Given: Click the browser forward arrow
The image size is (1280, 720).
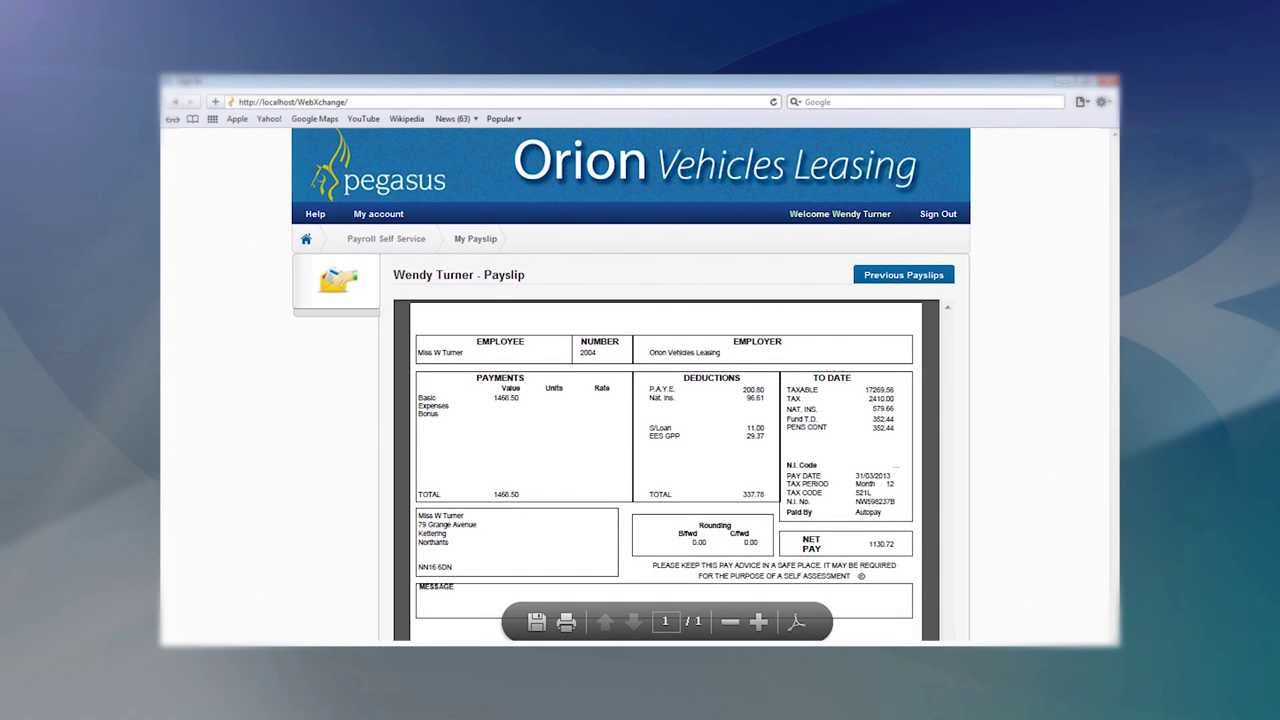Looking at the screenshot, I should coord(192,102).
